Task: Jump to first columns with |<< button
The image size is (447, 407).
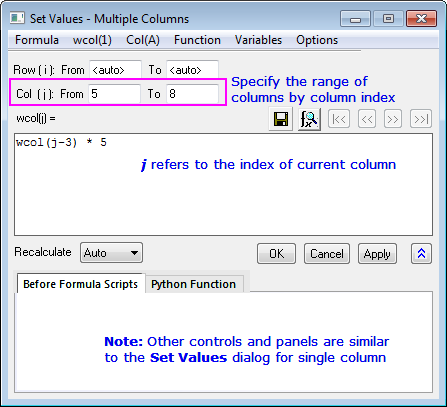Action: tap(339, 119)
